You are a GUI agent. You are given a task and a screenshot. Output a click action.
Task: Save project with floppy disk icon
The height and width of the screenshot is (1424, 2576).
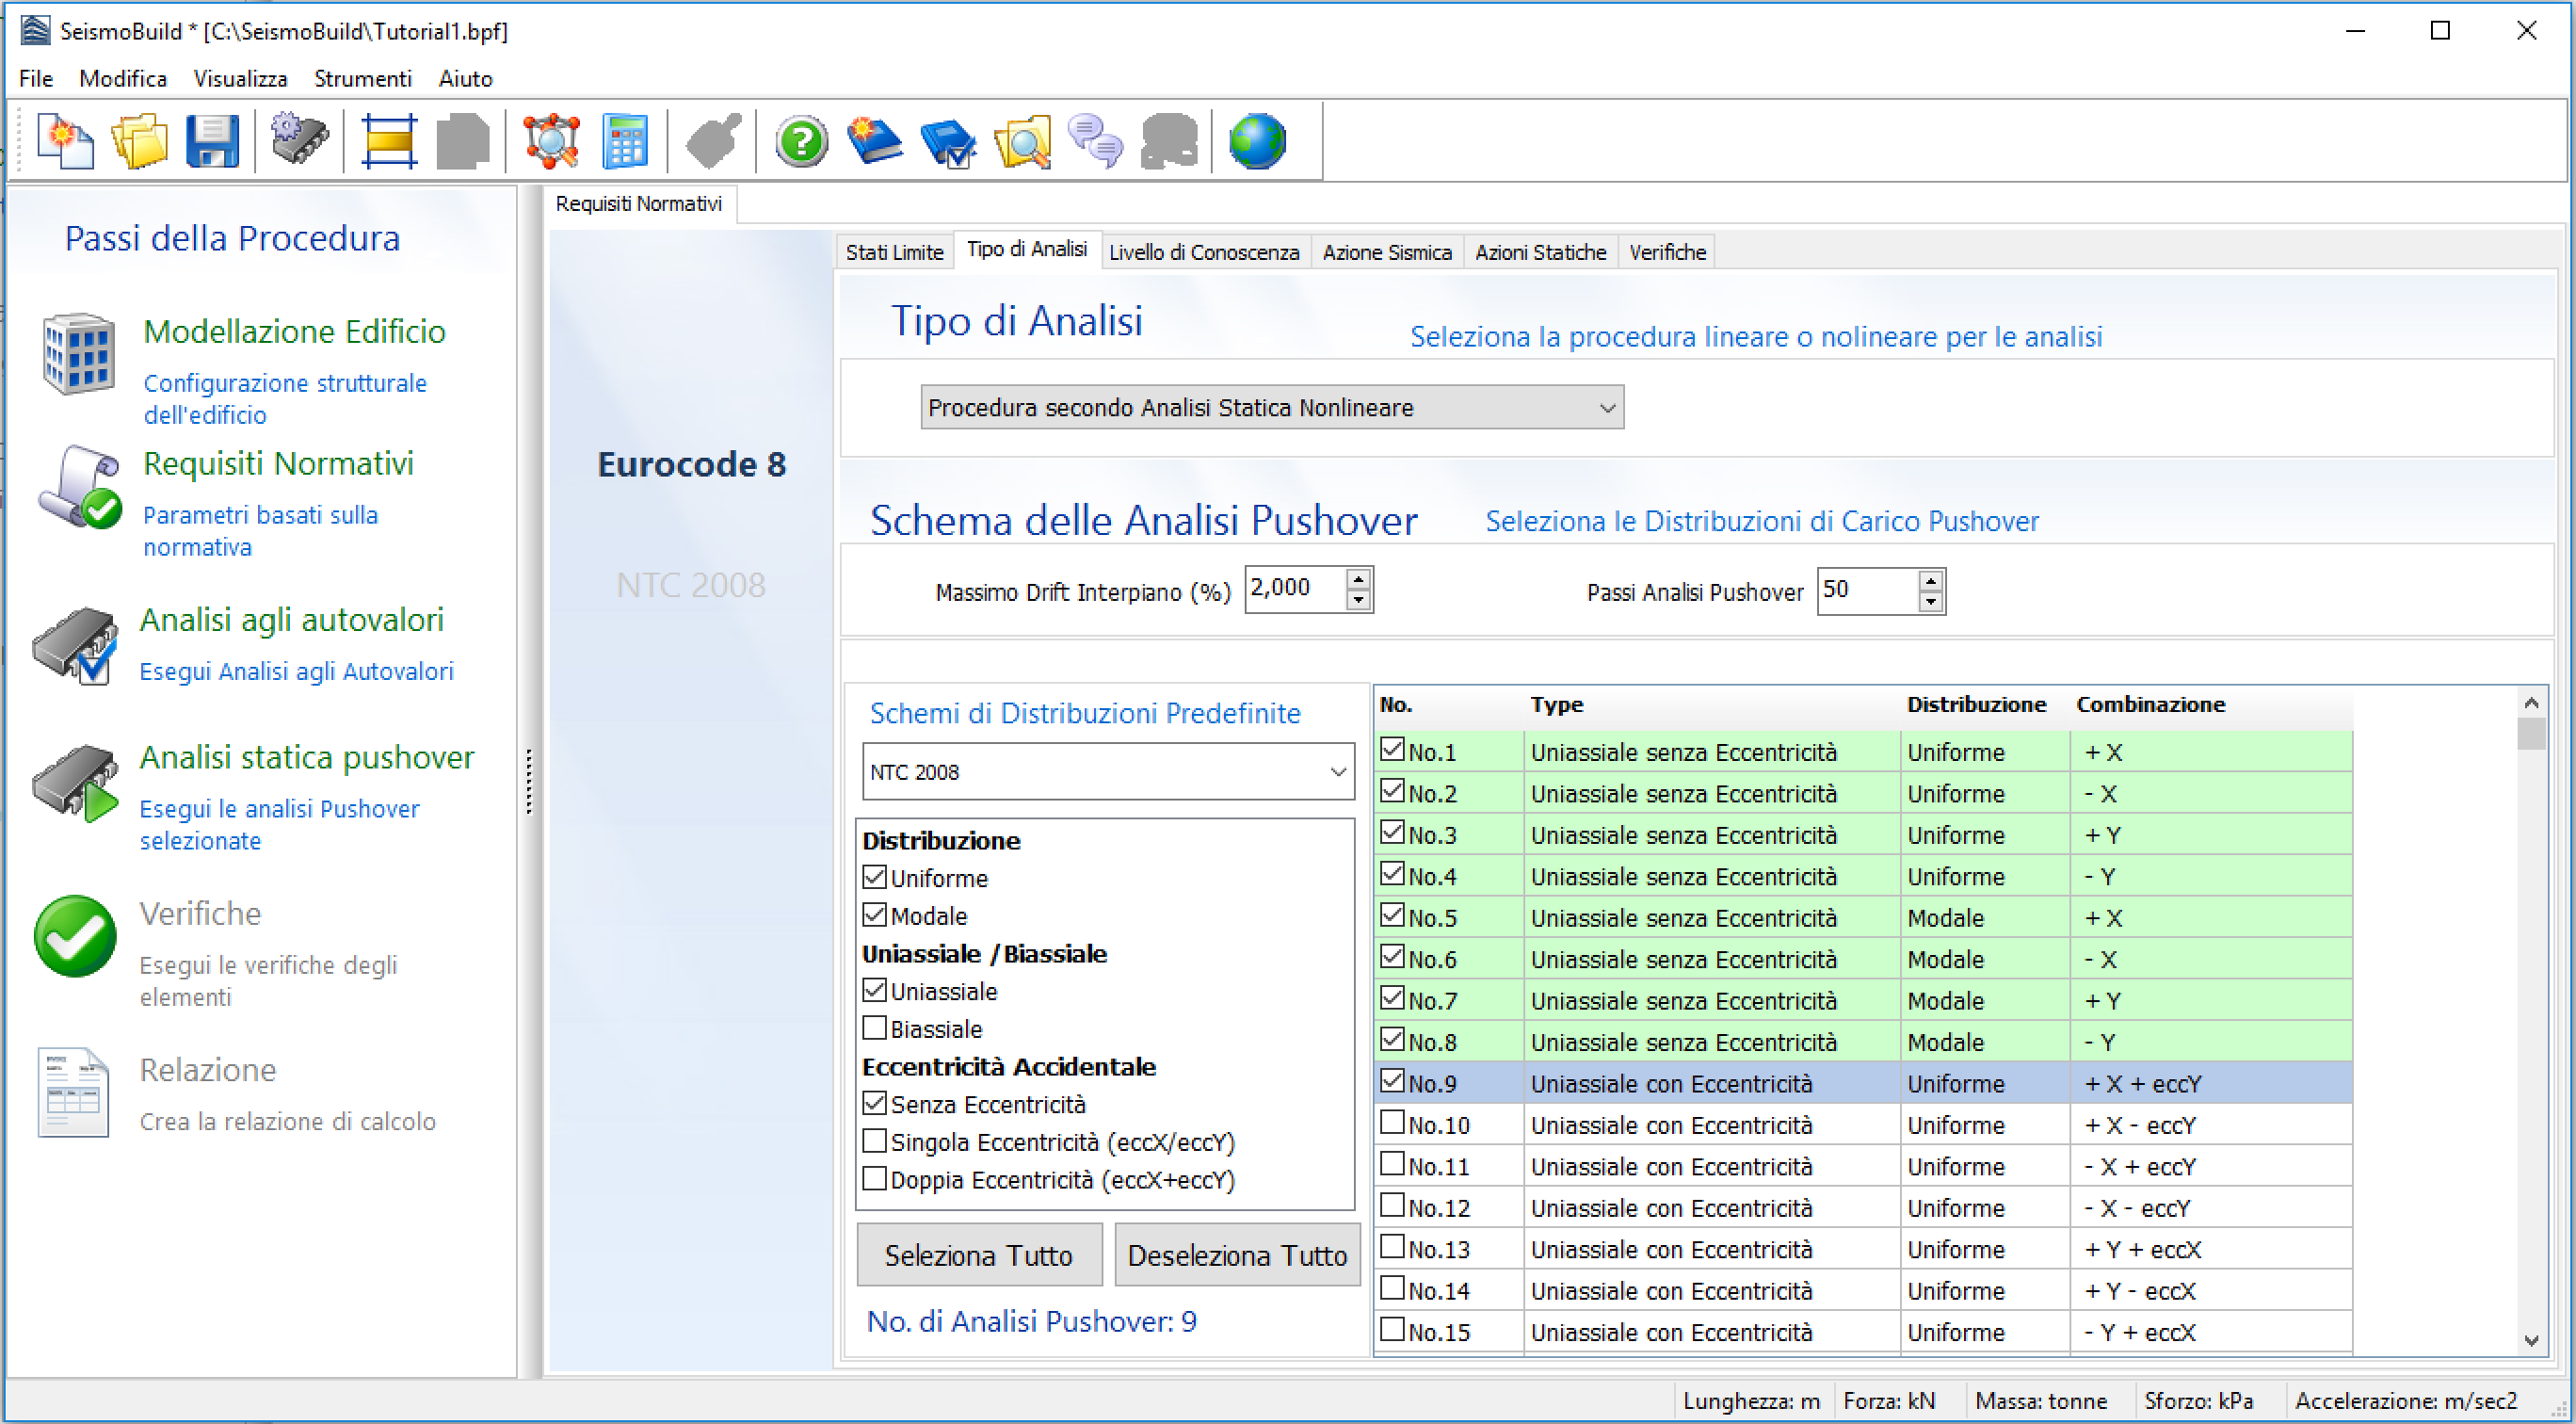pos(212,141)
